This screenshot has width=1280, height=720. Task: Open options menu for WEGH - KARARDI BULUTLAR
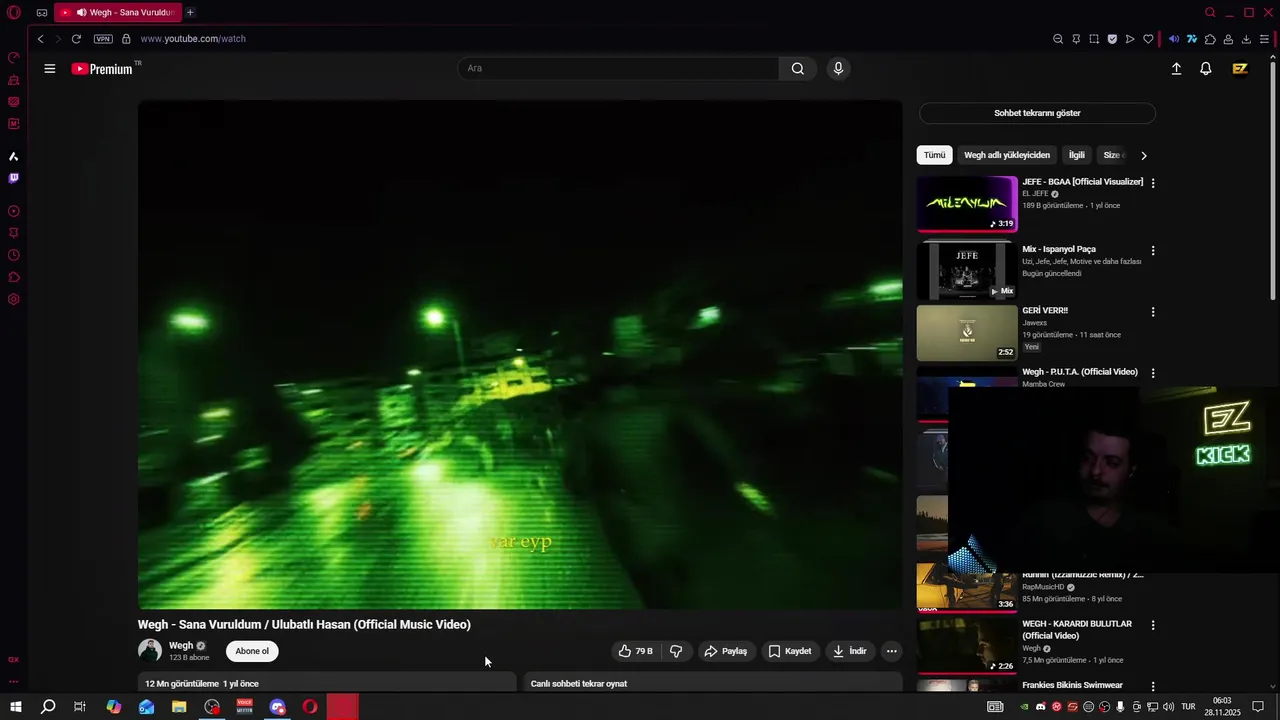click(1153, 625)
